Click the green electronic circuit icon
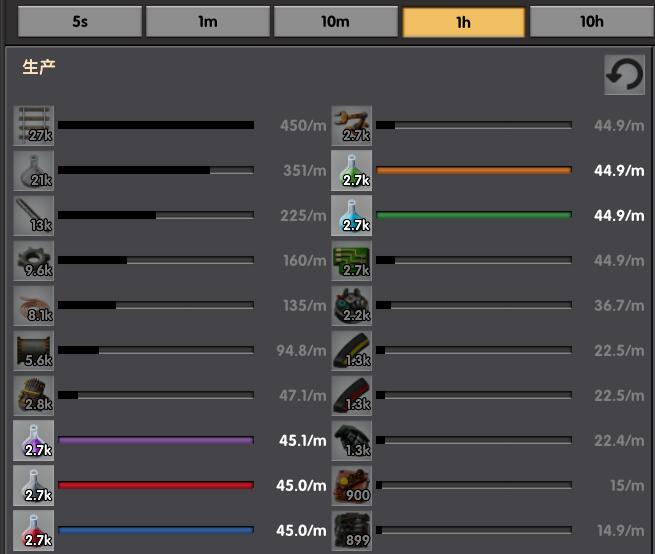This screenshot has width=655, height=554. [351, 261]
